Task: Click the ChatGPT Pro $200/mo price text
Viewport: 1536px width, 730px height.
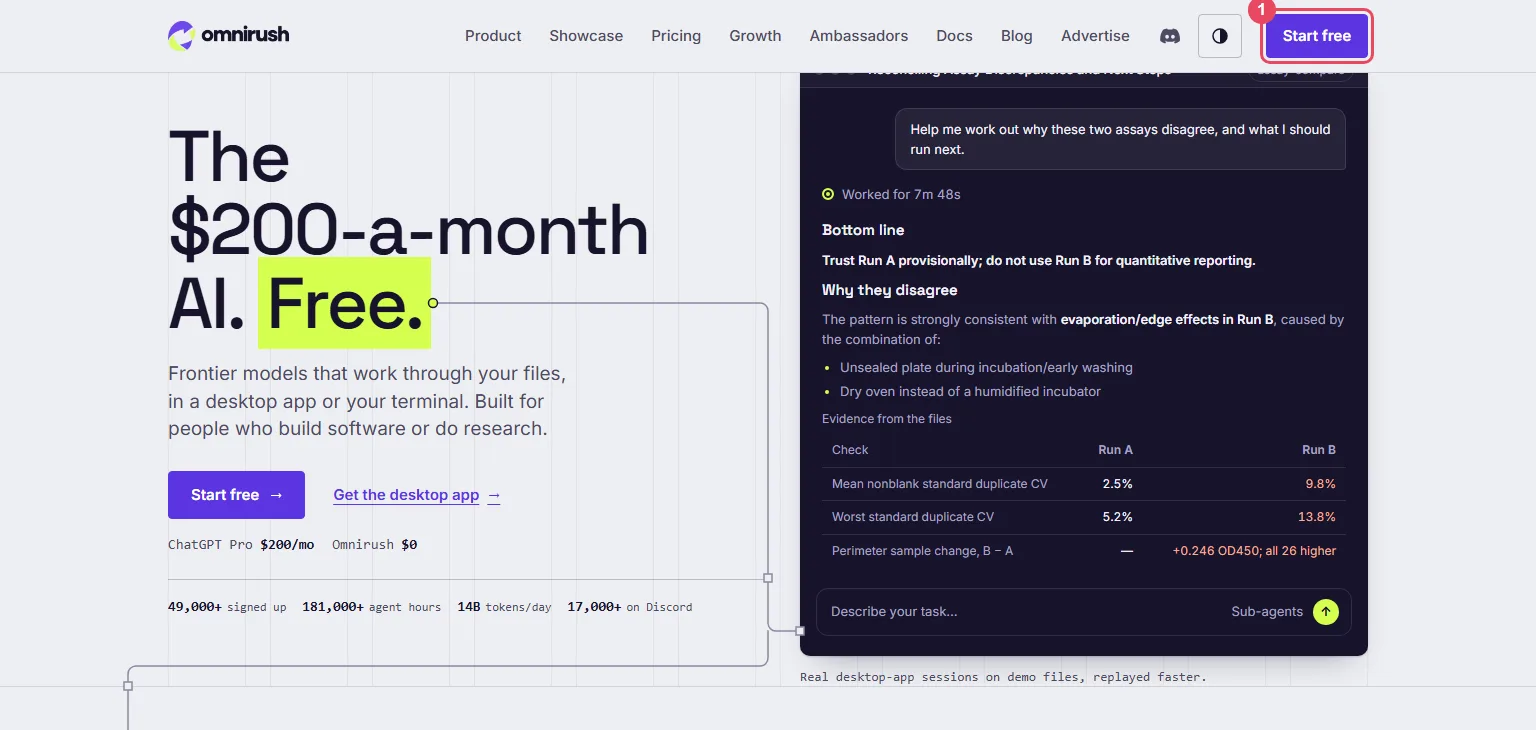Action: [241, 545]
